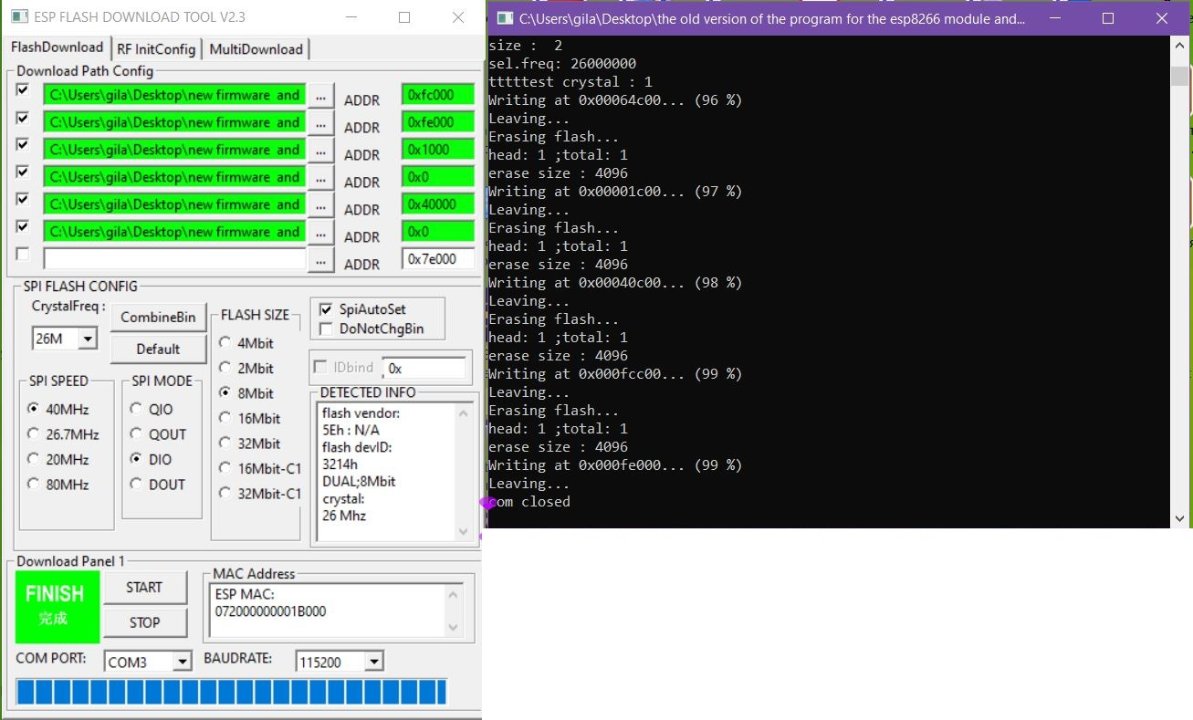1193x720 pixels.
Task: Click the Detected Info scroll down arrow
Action: (463, 532)
